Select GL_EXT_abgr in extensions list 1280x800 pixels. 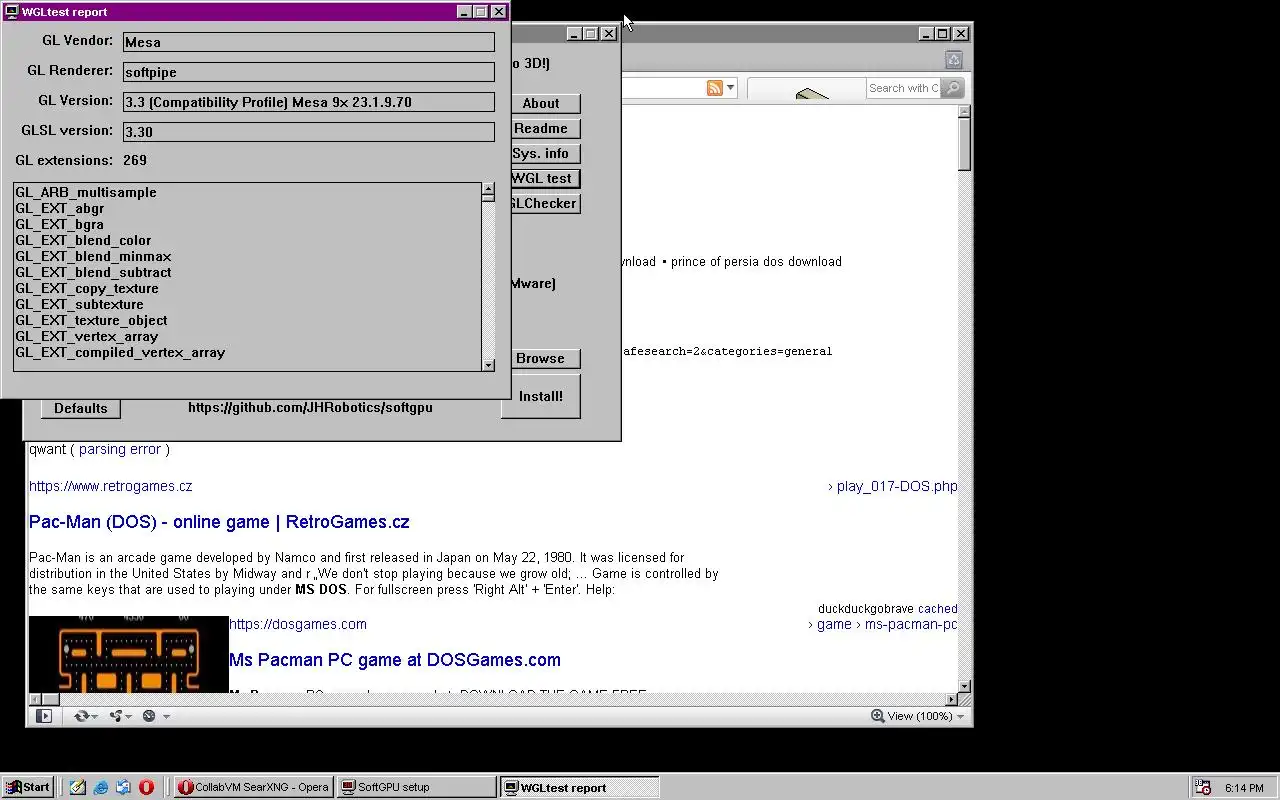point(248,208)
